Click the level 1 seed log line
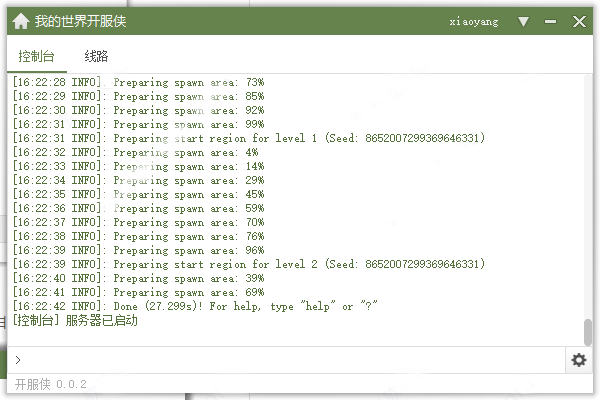600x400 pixels. pyautogui.click(x=249, y=138)
